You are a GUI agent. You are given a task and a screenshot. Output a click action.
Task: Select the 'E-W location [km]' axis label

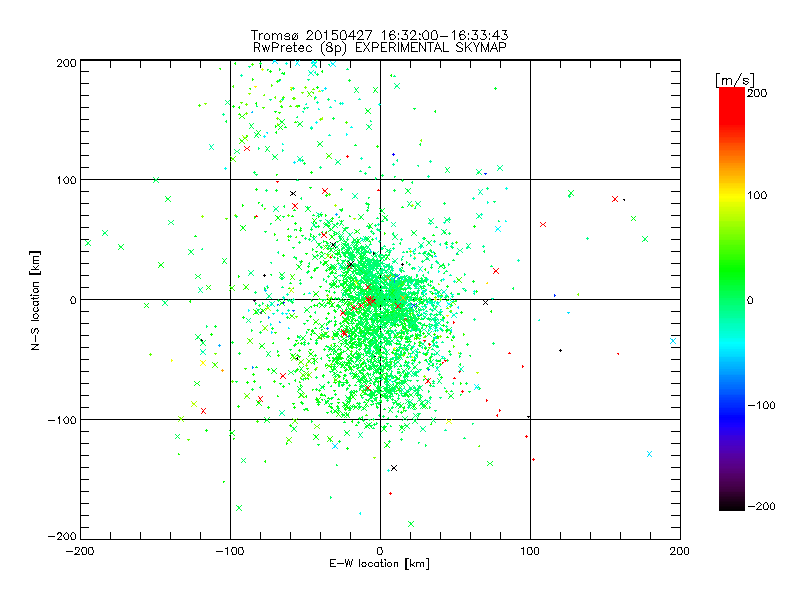(379, 564)
